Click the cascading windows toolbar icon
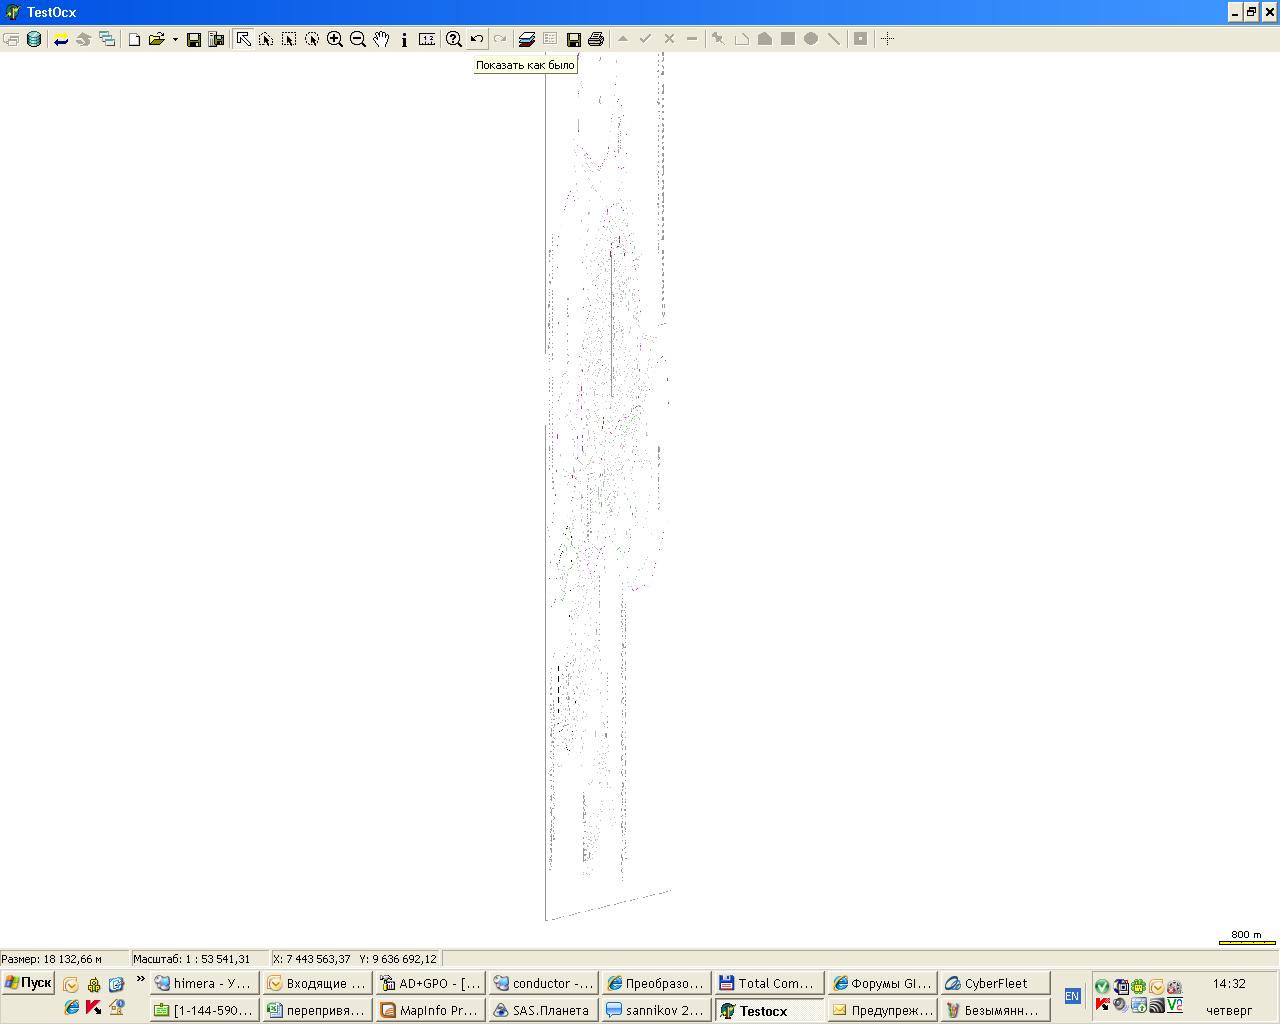Image resolution: width=1280 pixels, height=1024 pixels. (x=107, y=39)
